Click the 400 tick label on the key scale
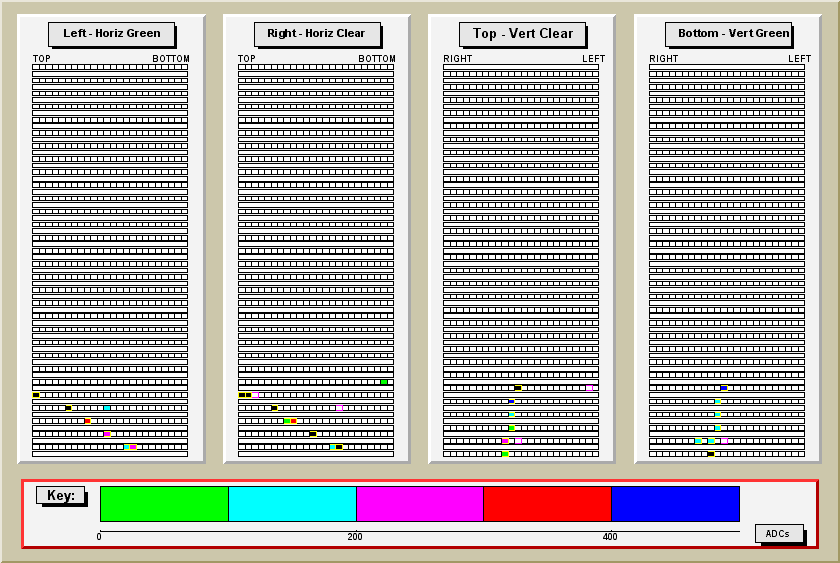The width and height of the screenshot is (840, 563). click(610, 537)
